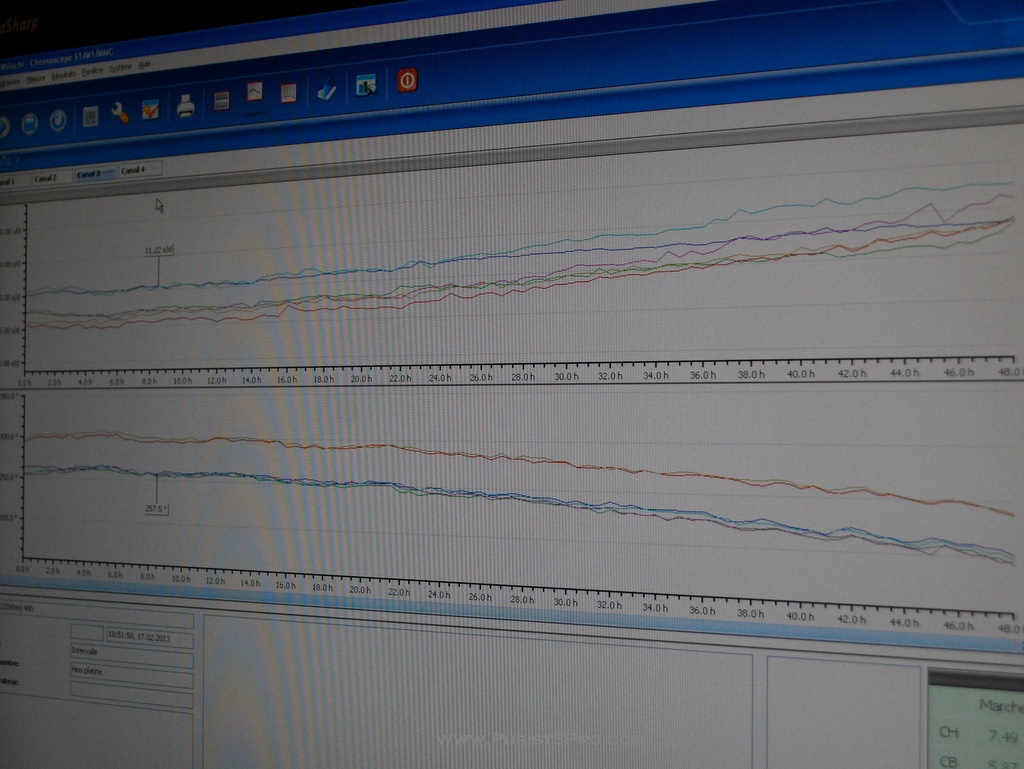Open the Canal 4 tab
The image size is (1024, 769).
point(135,170)
